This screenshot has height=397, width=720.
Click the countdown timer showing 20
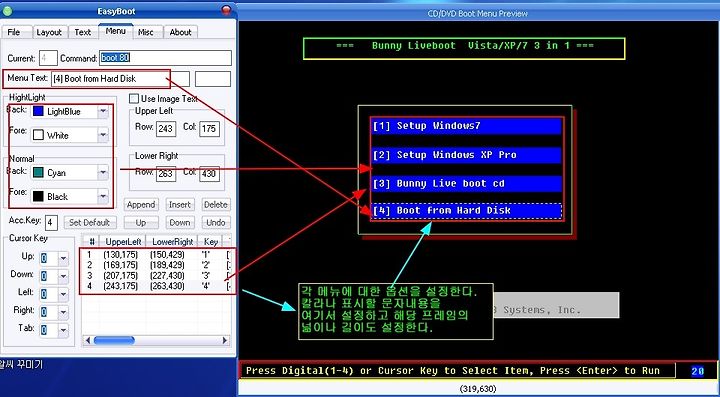[698, 371]
